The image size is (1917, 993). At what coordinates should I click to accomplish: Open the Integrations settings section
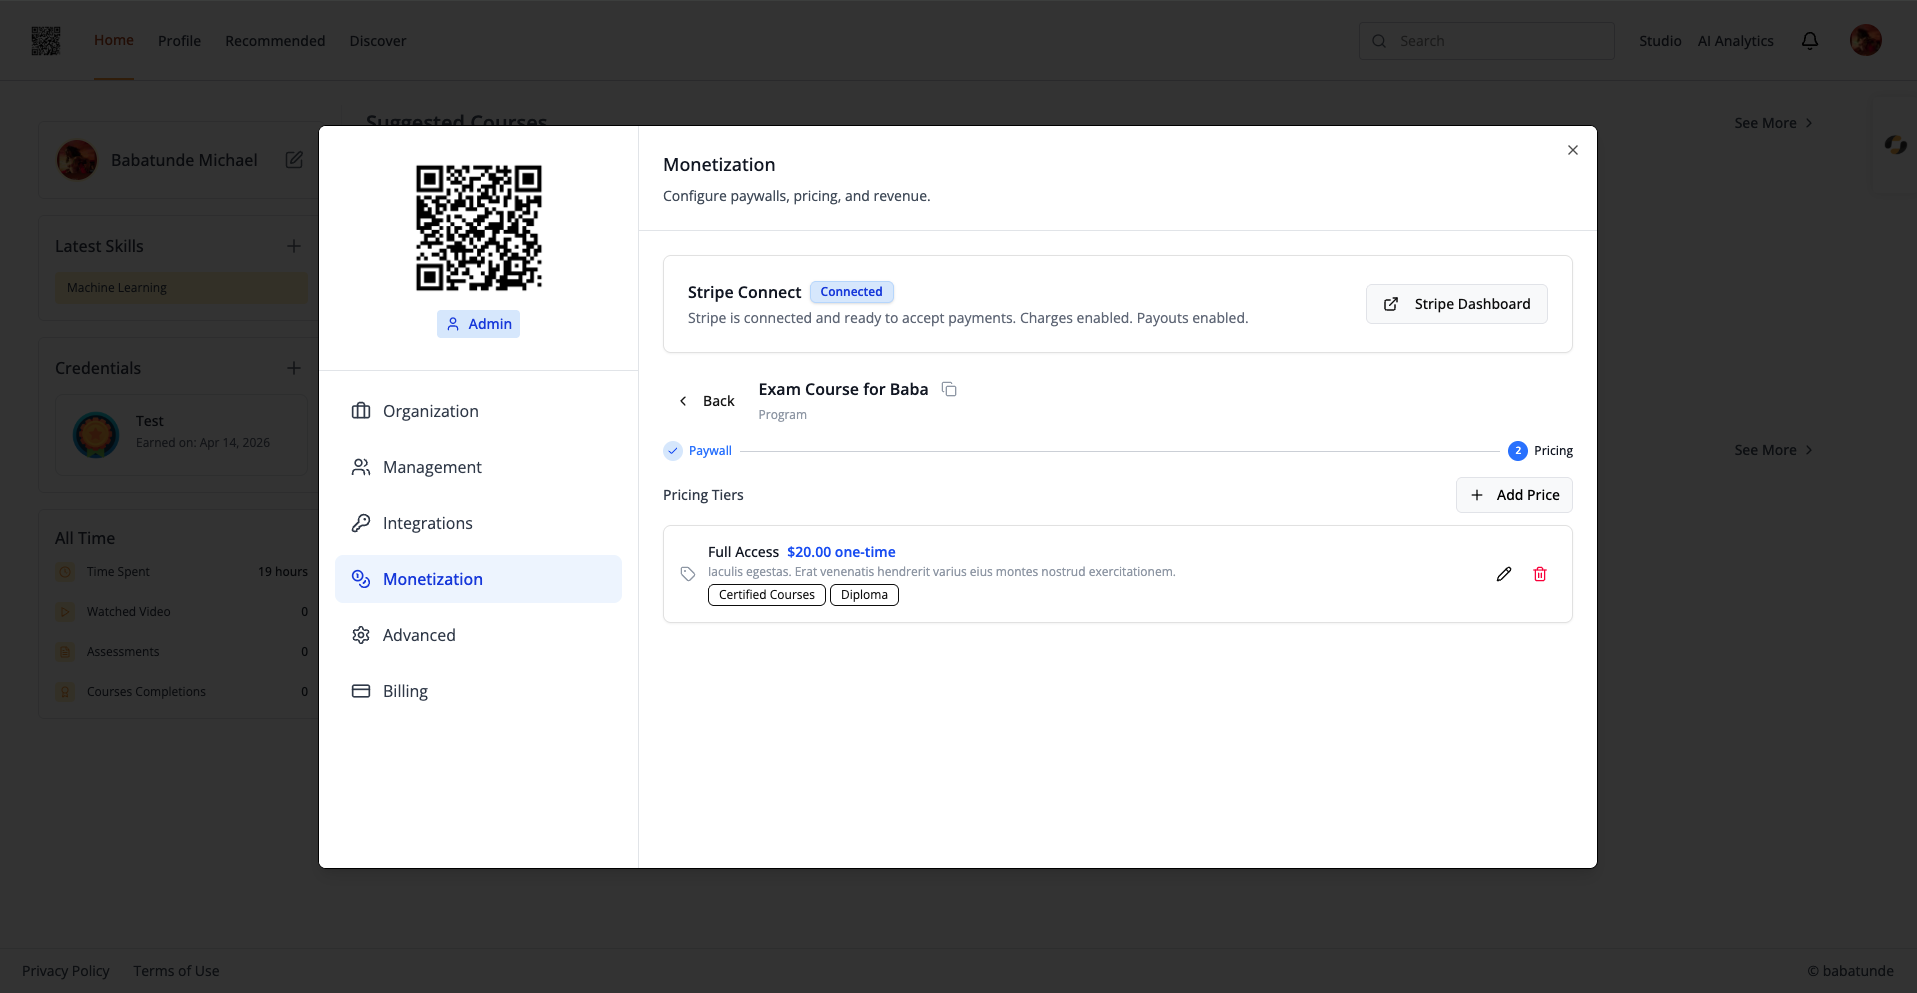(478, 523)
